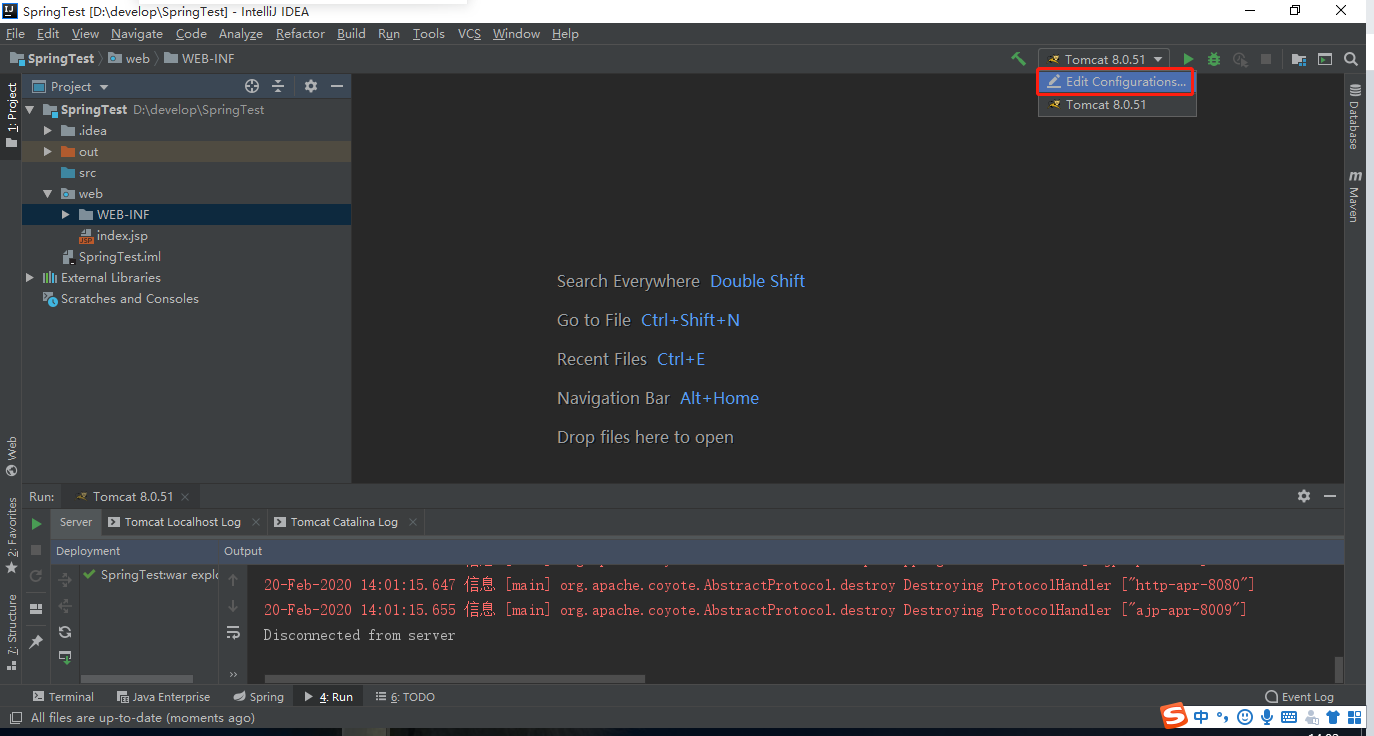
Task: Open the Navigate menu
Action: point(137,33)
